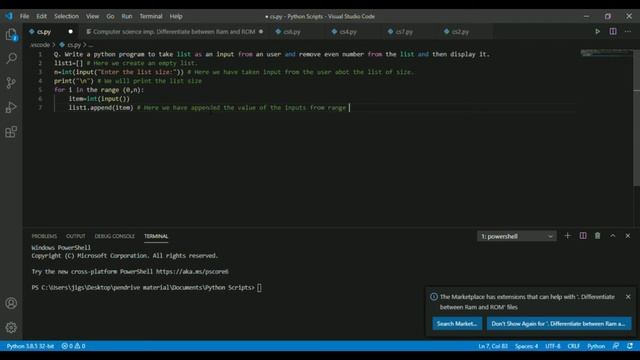Click code line 'item=int(input())'
The height and width of the screenshot is (360, 640).
click(x=99, y=99)
